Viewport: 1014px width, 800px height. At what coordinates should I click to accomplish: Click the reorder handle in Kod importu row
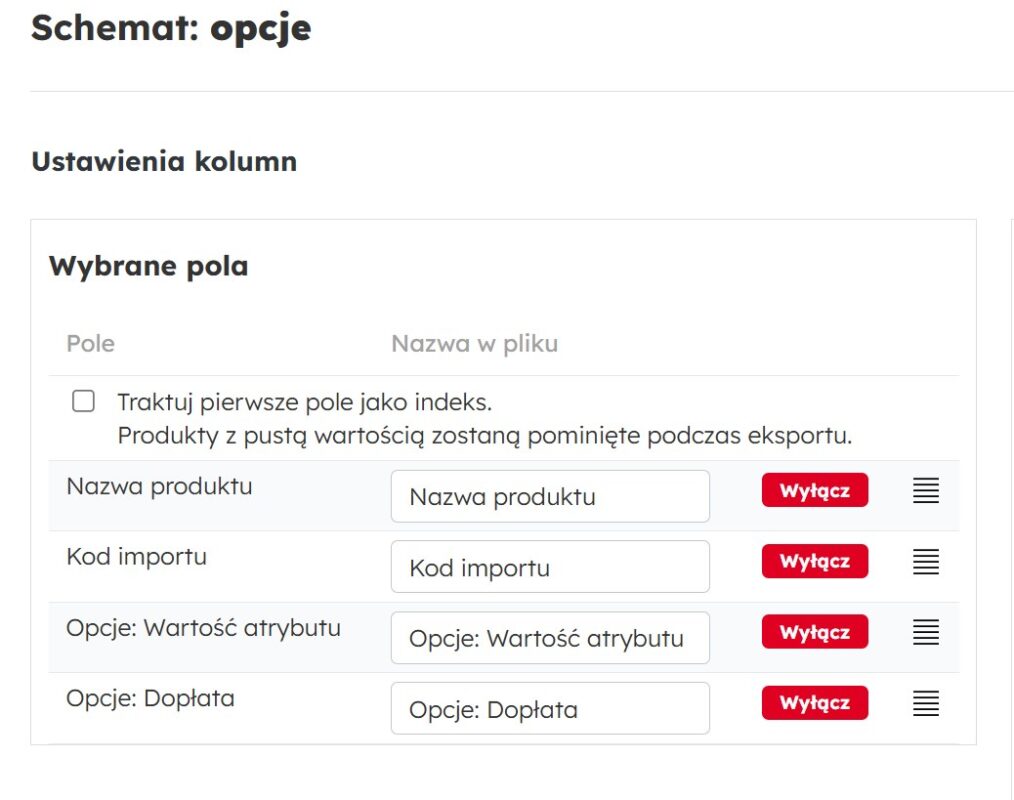[x=926, y=562]
